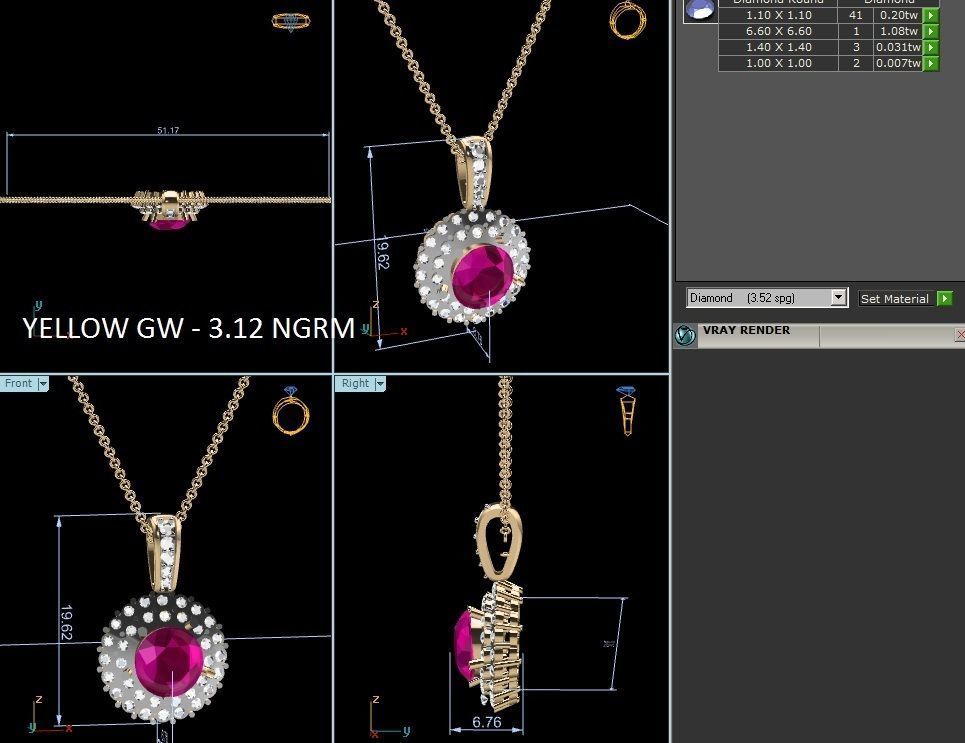
Task: Click the 51.17 dimension in top view
Action: [x=168, y=131]
